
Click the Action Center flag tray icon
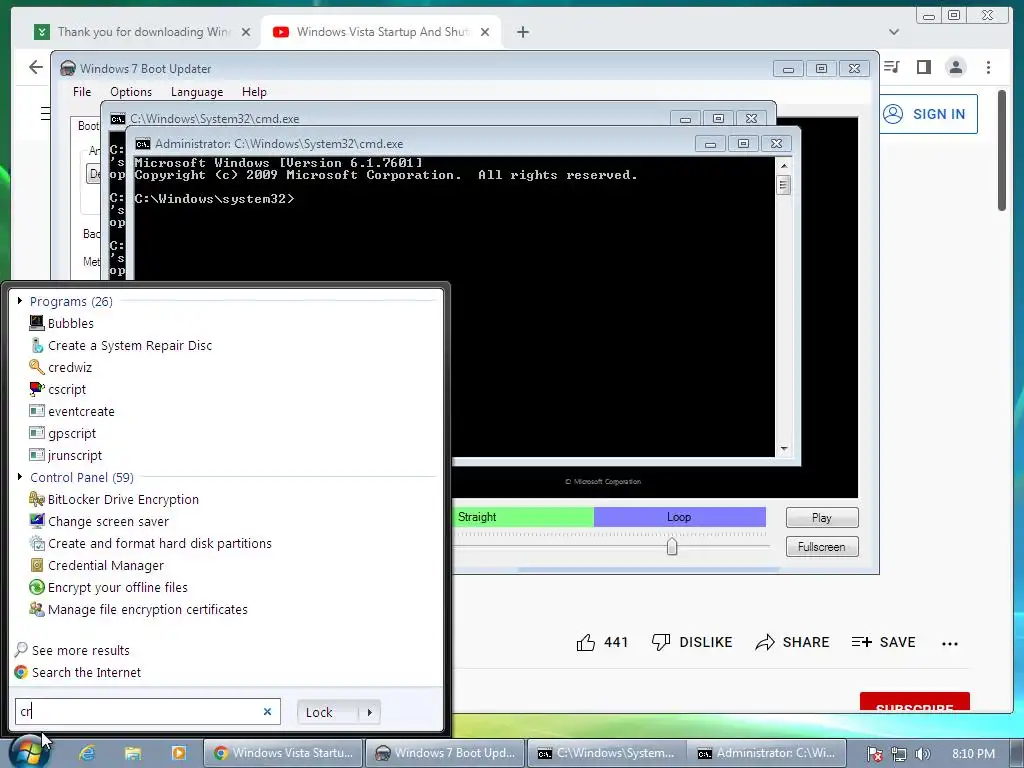click(x=875, y=754)
